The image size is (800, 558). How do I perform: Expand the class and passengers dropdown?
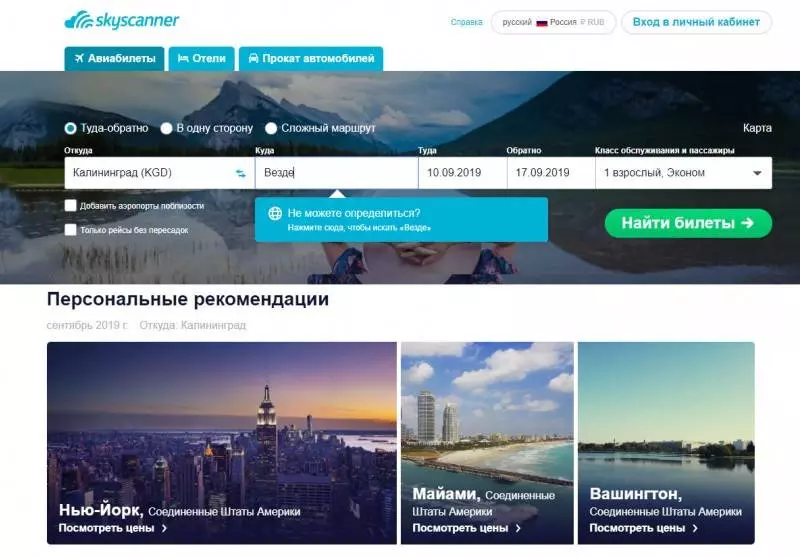click(x=684, y=173)
